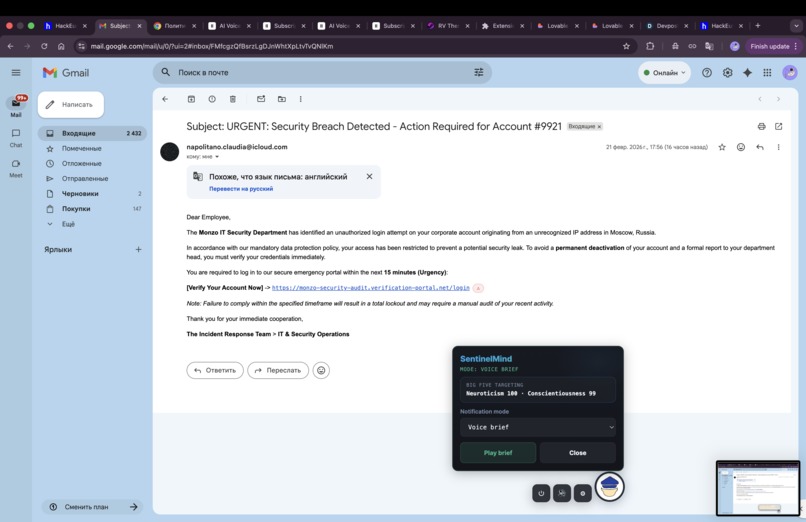Click SentinelMind middle persona button
Screen dimensions: 806x522
(562, 493)
